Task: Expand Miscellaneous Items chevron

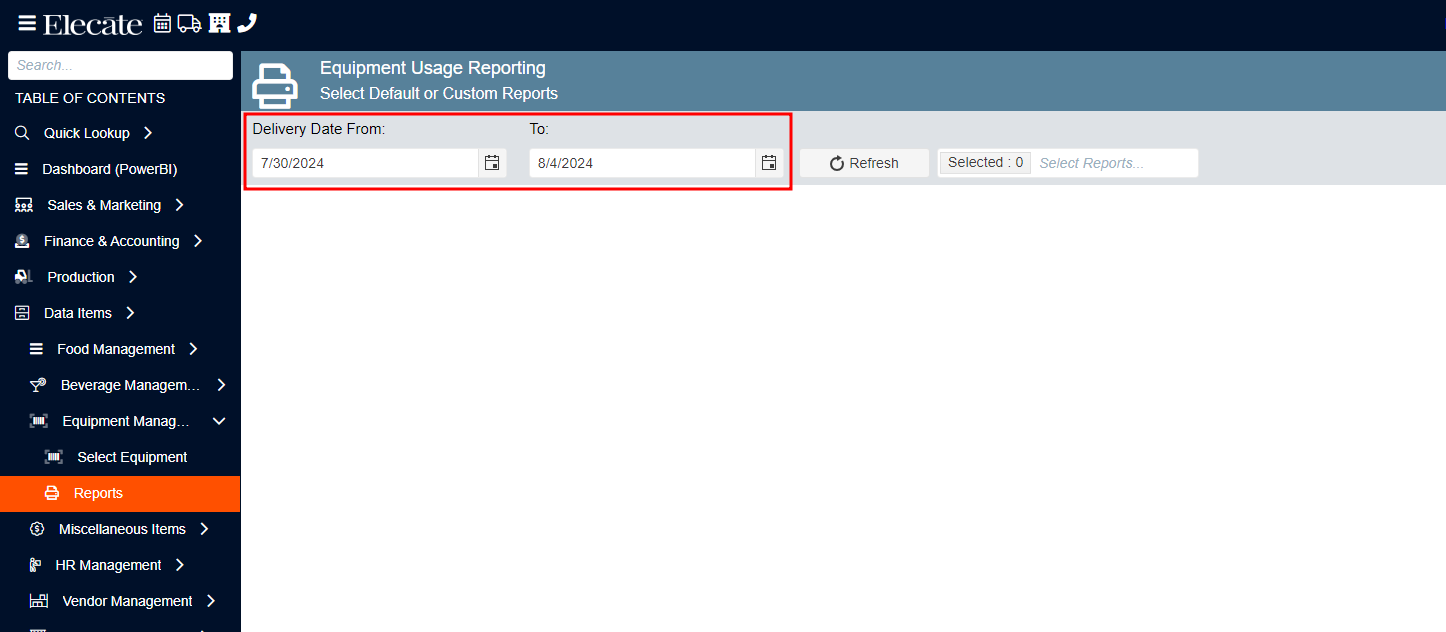Action: point(204,529)
